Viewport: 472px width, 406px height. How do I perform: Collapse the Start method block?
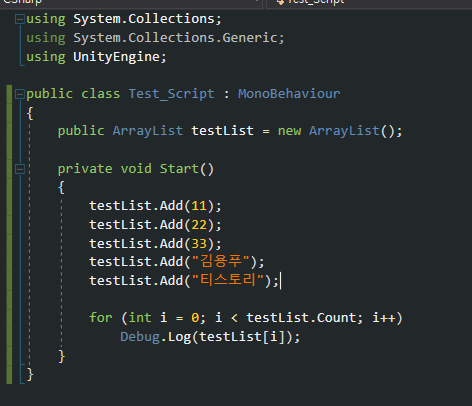click(20, 169)
